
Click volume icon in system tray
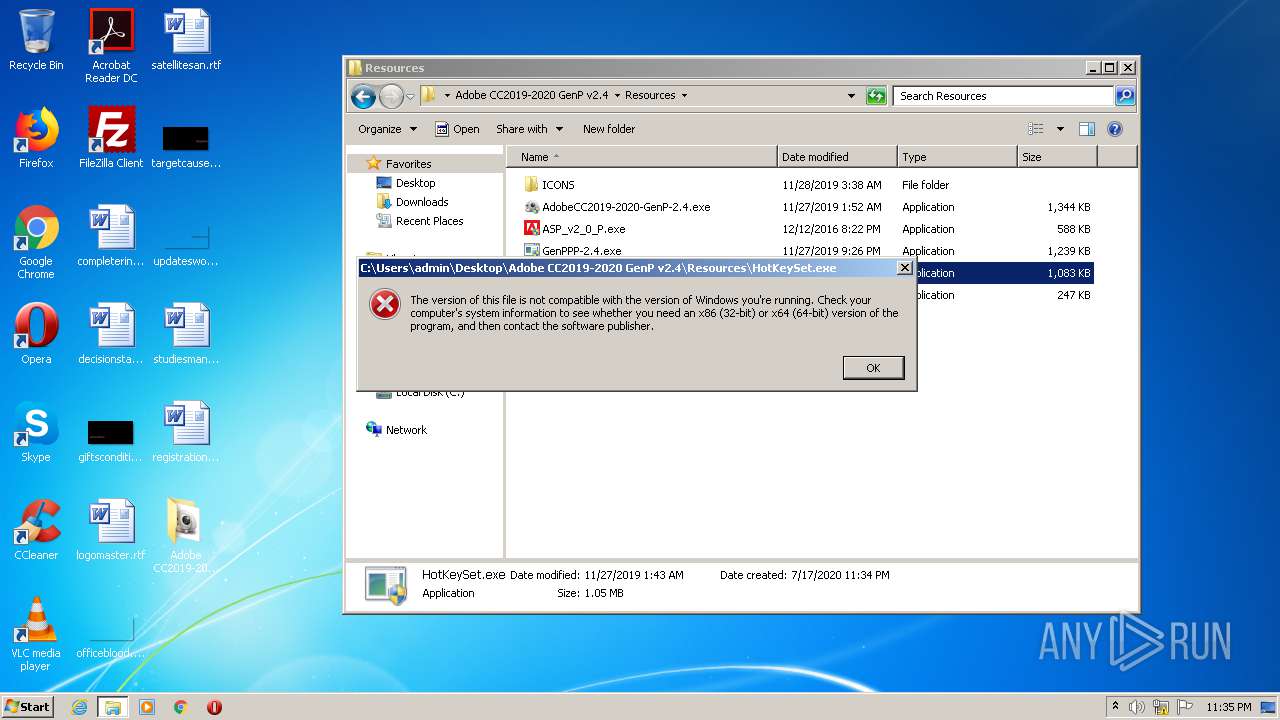coord(1137,707)
